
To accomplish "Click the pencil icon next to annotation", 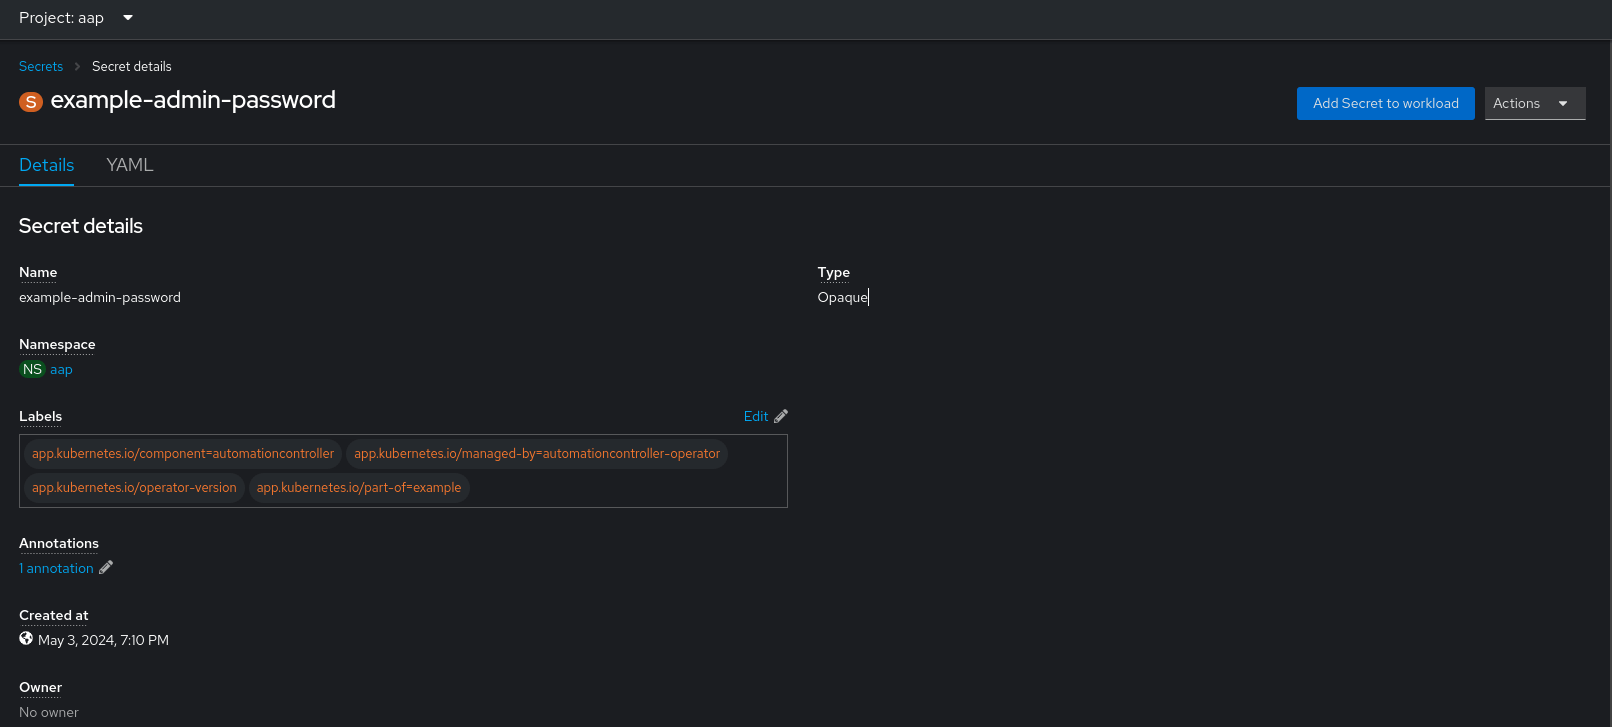I will [106, 567].
